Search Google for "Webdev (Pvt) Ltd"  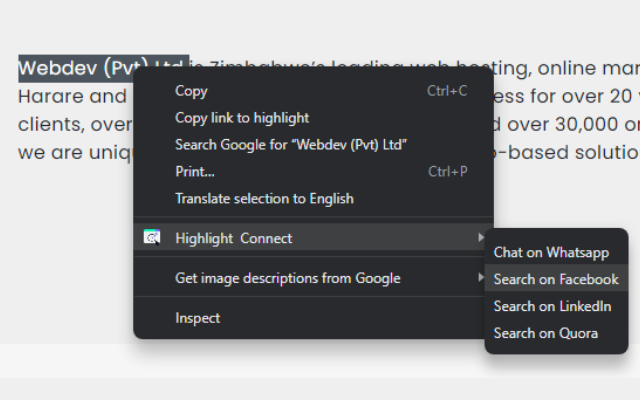point(313,145)
